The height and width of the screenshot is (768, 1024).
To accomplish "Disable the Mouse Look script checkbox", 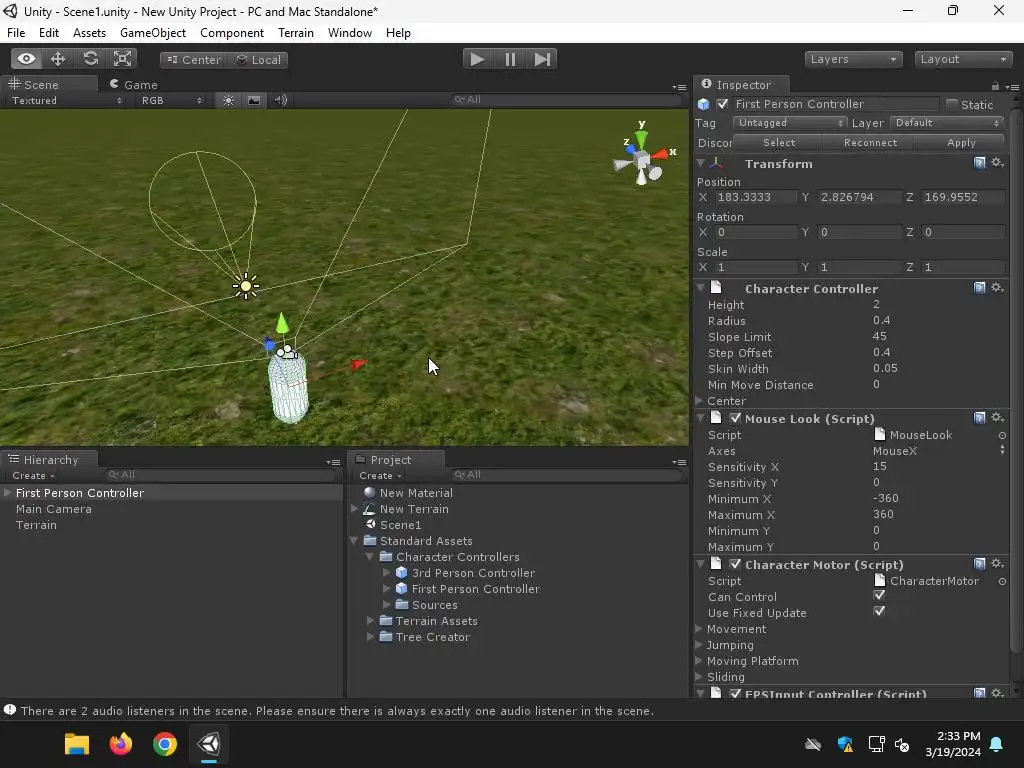I will point(735,418).
